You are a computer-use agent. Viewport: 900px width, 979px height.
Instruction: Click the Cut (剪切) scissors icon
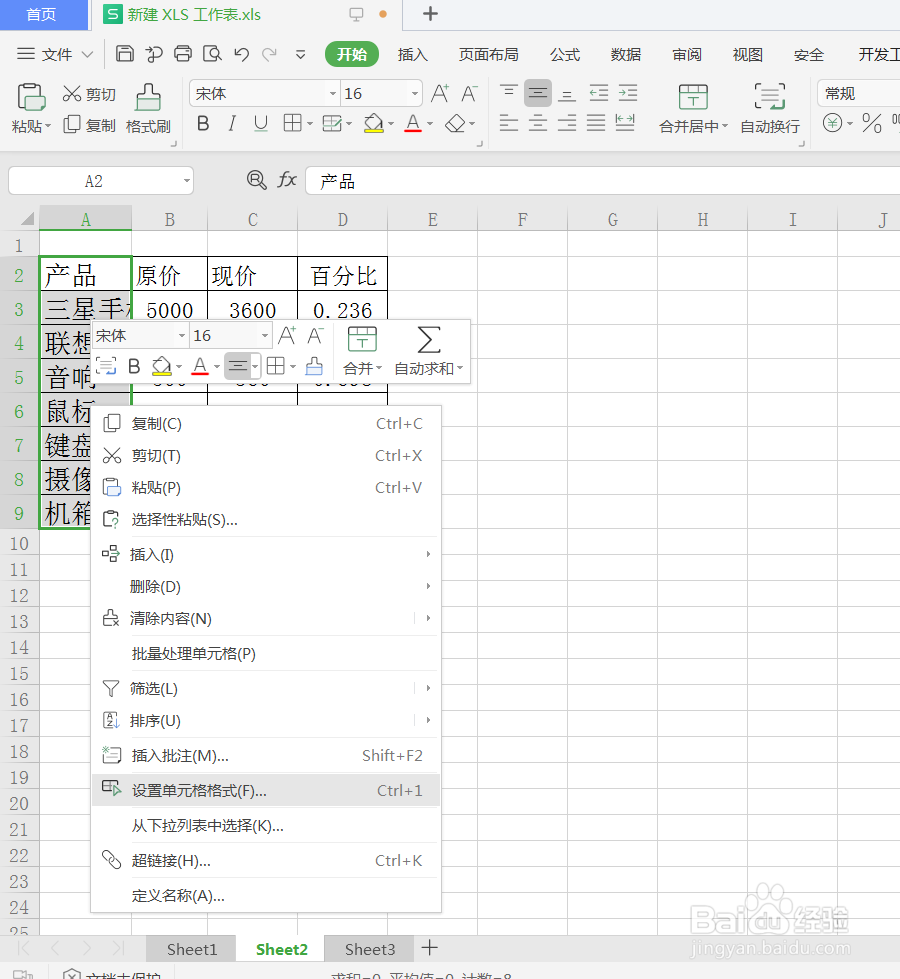point(70,92)
